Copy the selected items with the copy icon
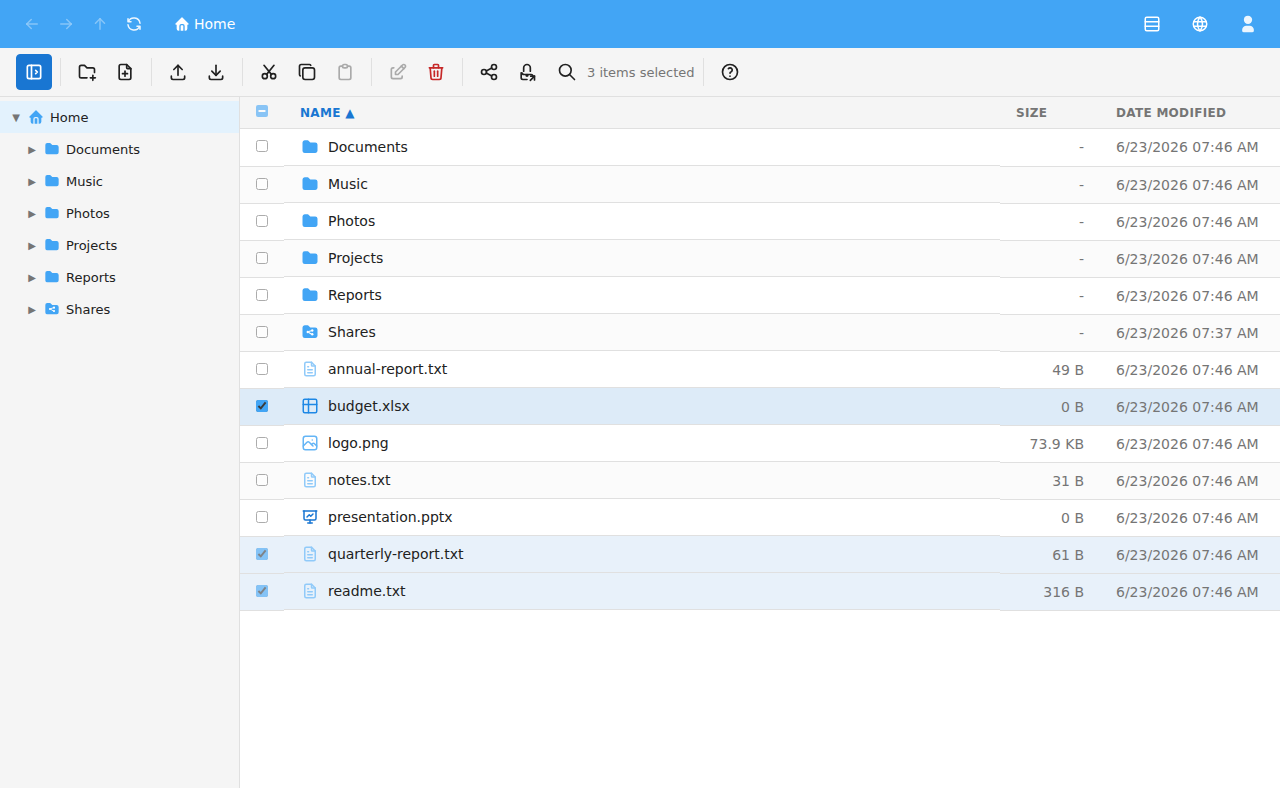The height and width of the screenshot is (800, 1280). [307, 72]
